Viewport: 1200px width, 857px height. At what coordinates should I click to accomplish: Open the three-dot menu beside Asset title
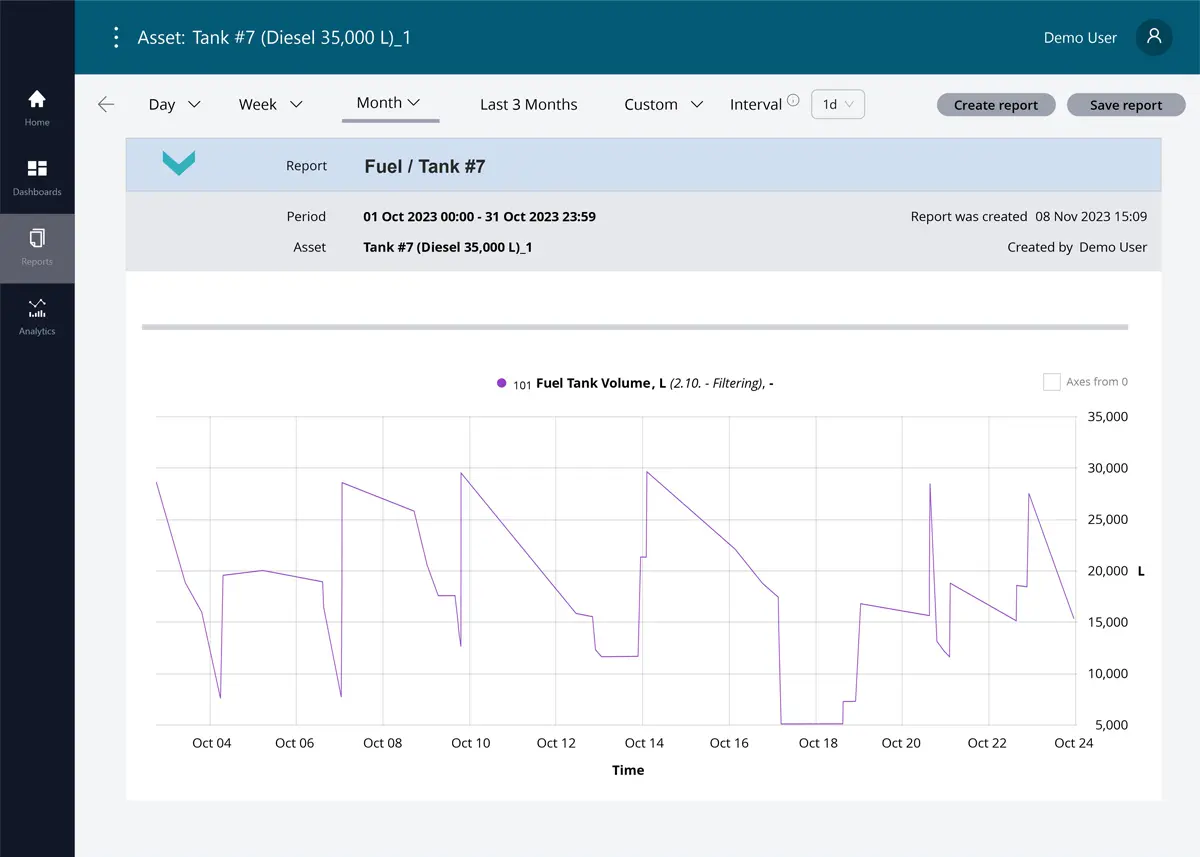click(116, 38)
